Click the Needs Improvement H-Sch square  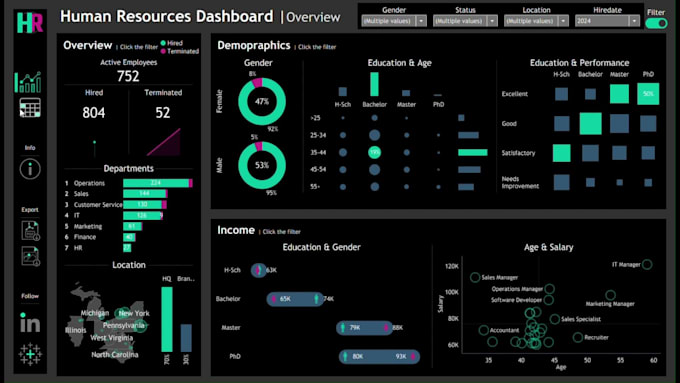click(x=562, y=182)
